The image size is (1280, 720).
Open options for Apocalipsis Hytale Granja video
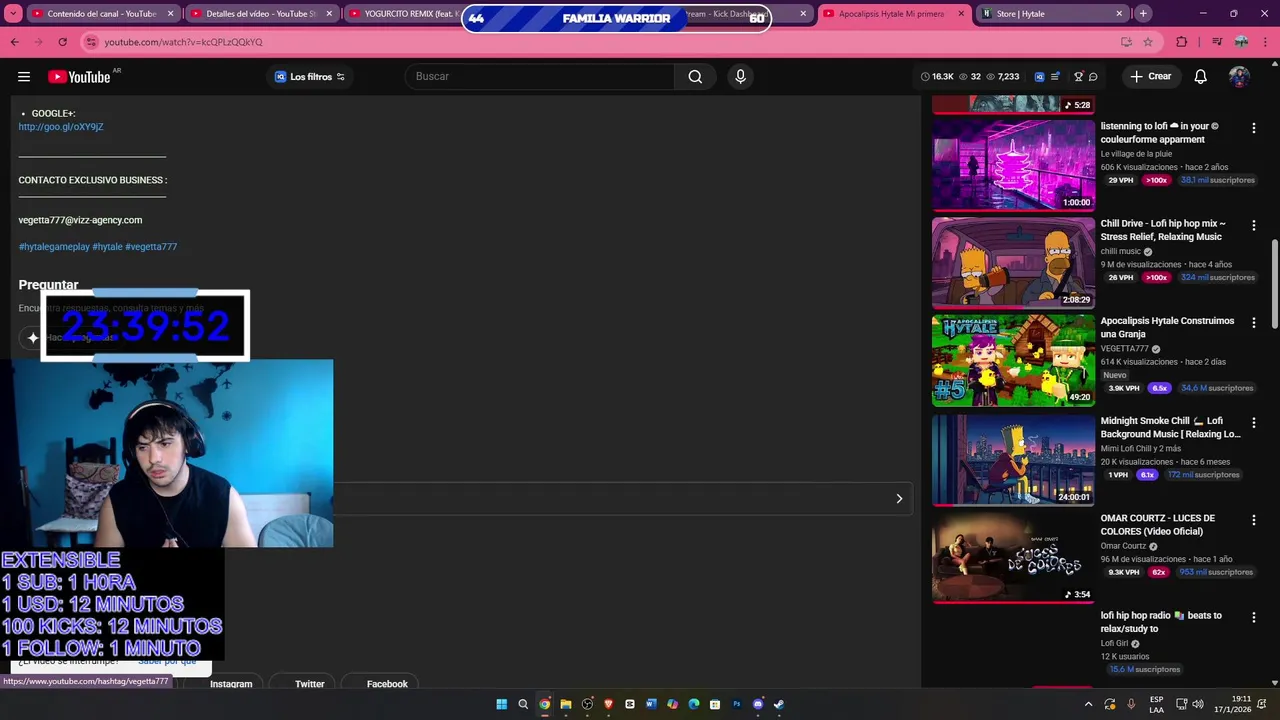point(1254,322)
